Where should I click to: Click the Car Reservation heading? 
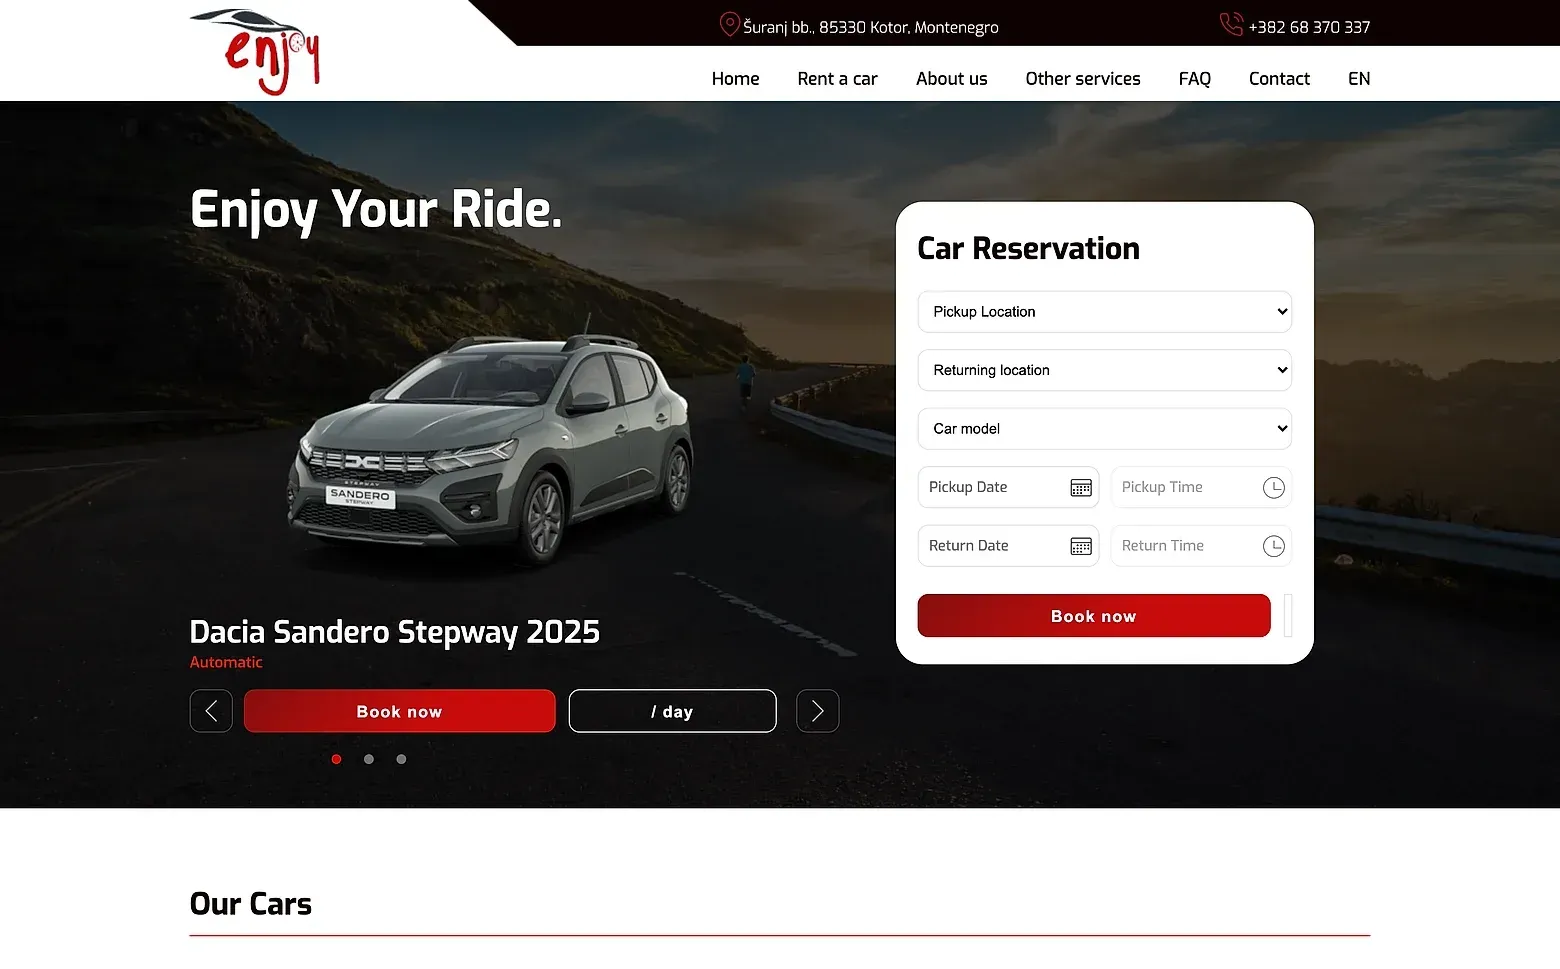point(1028,248)
